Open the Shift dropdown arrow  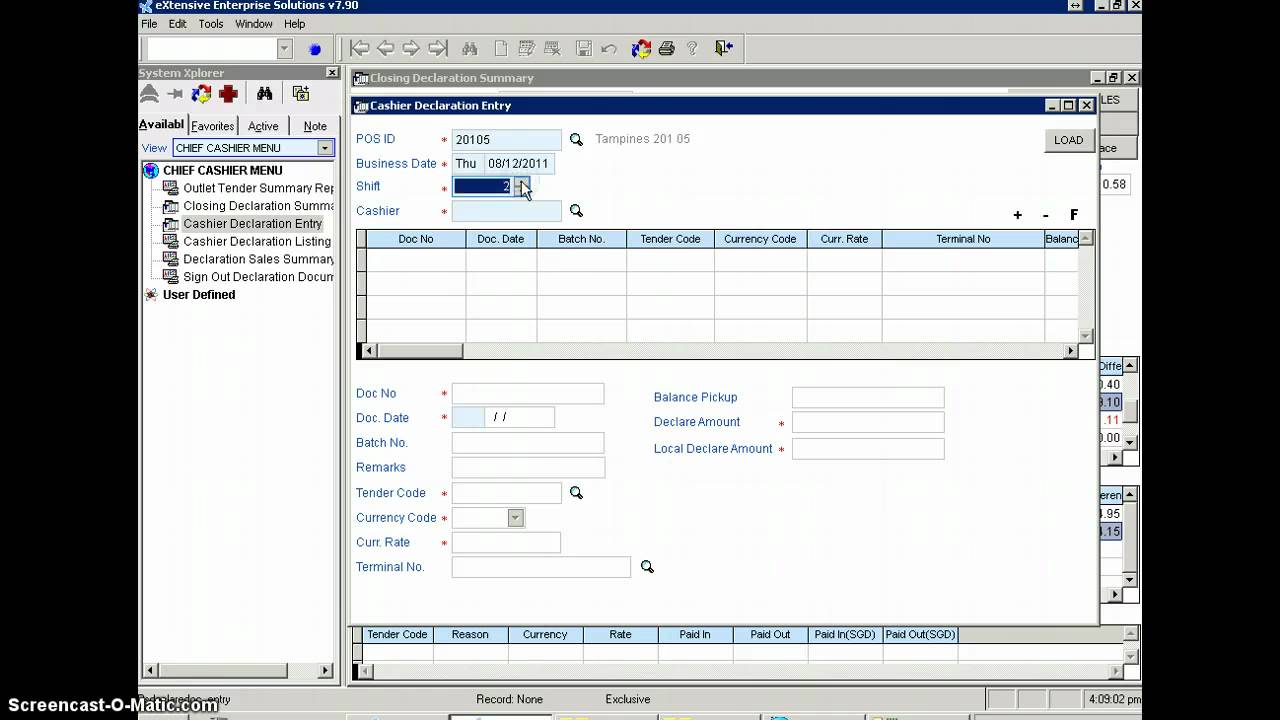522,187
